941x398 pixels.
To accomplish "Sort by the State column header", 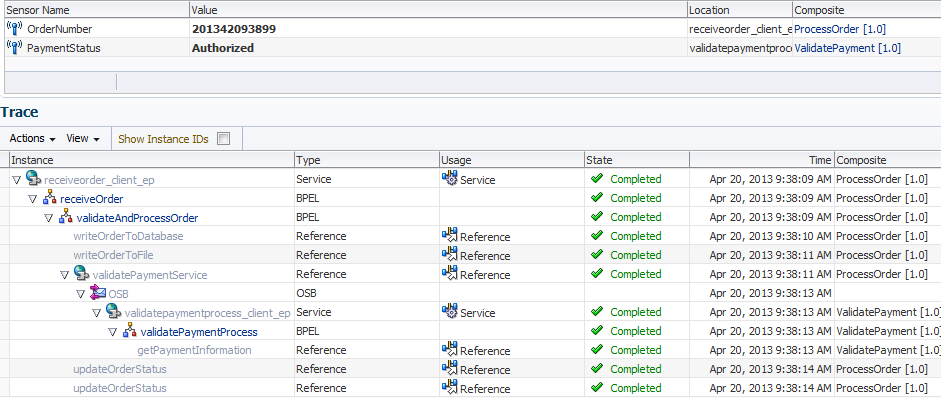I will point(637,160).
